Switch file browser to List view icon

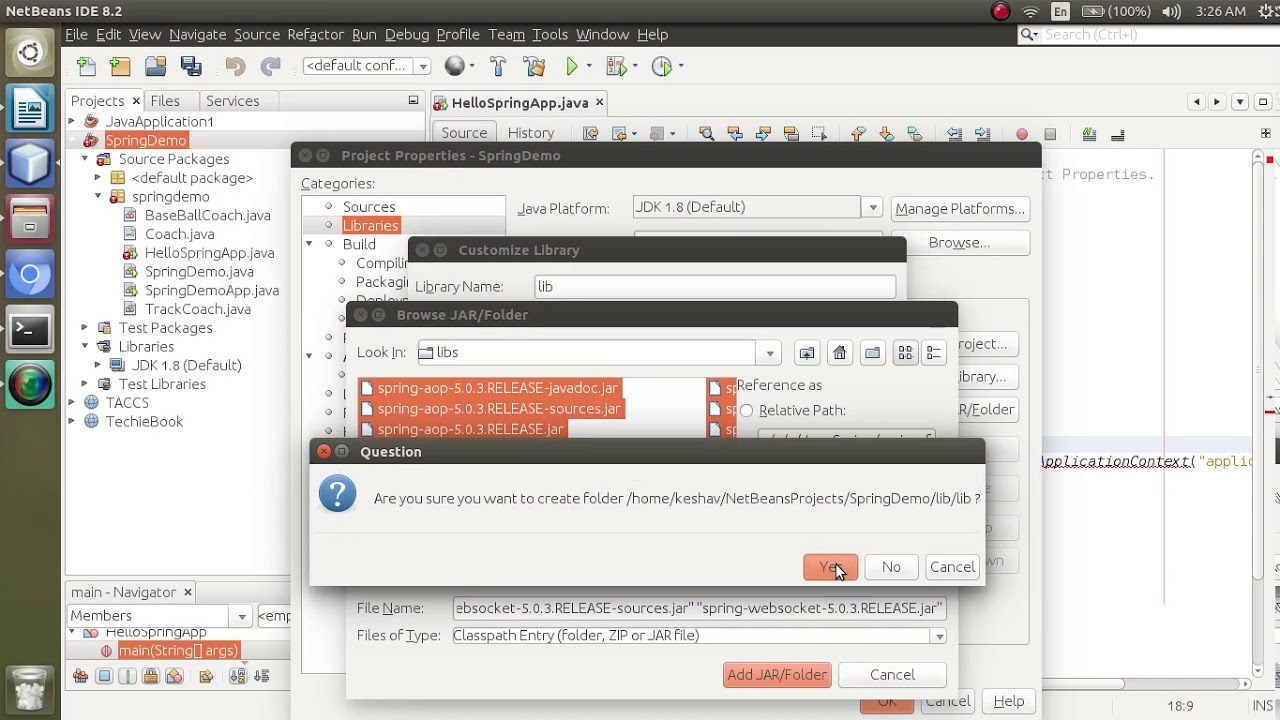point(905,353)
